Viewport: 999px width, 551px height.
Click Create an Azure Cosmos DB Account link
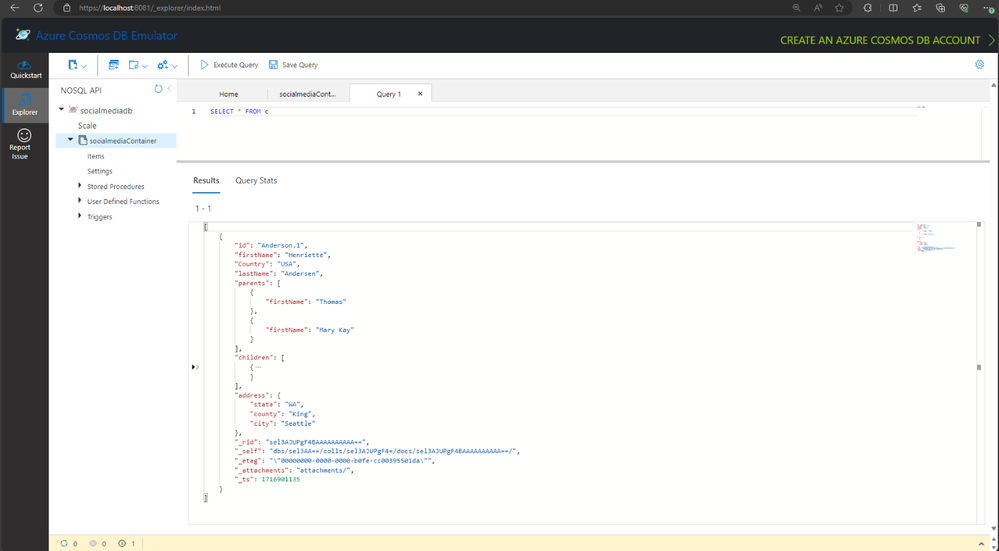887,40
